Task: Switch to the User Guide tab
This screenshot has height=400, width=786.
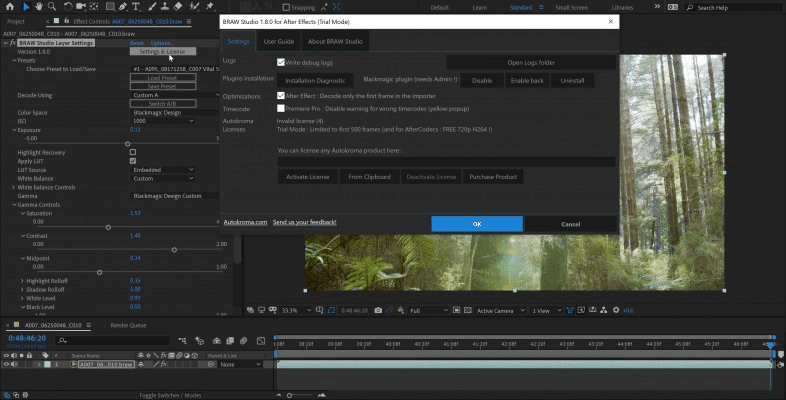Action: (278, 42)
